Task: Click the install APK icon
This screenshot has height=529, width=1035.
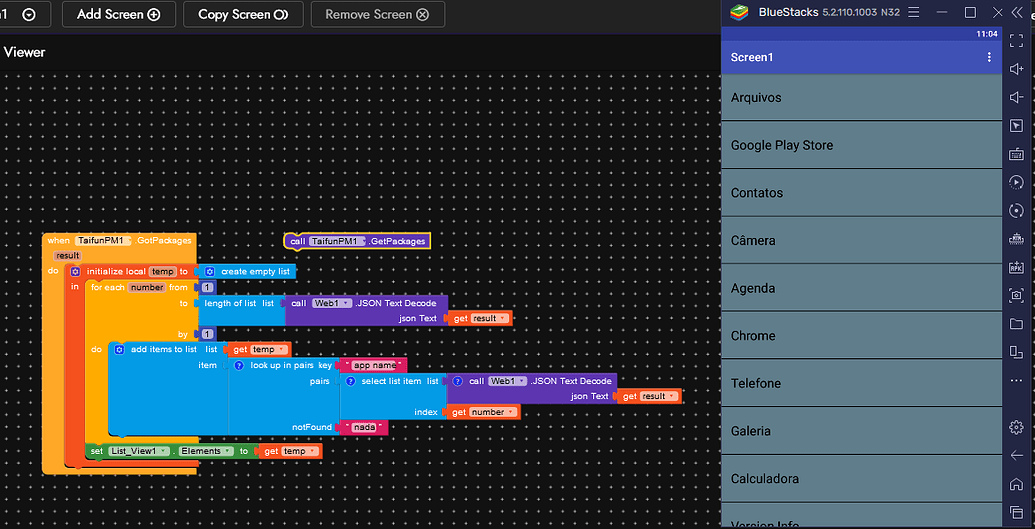Action: [1017, 267]
